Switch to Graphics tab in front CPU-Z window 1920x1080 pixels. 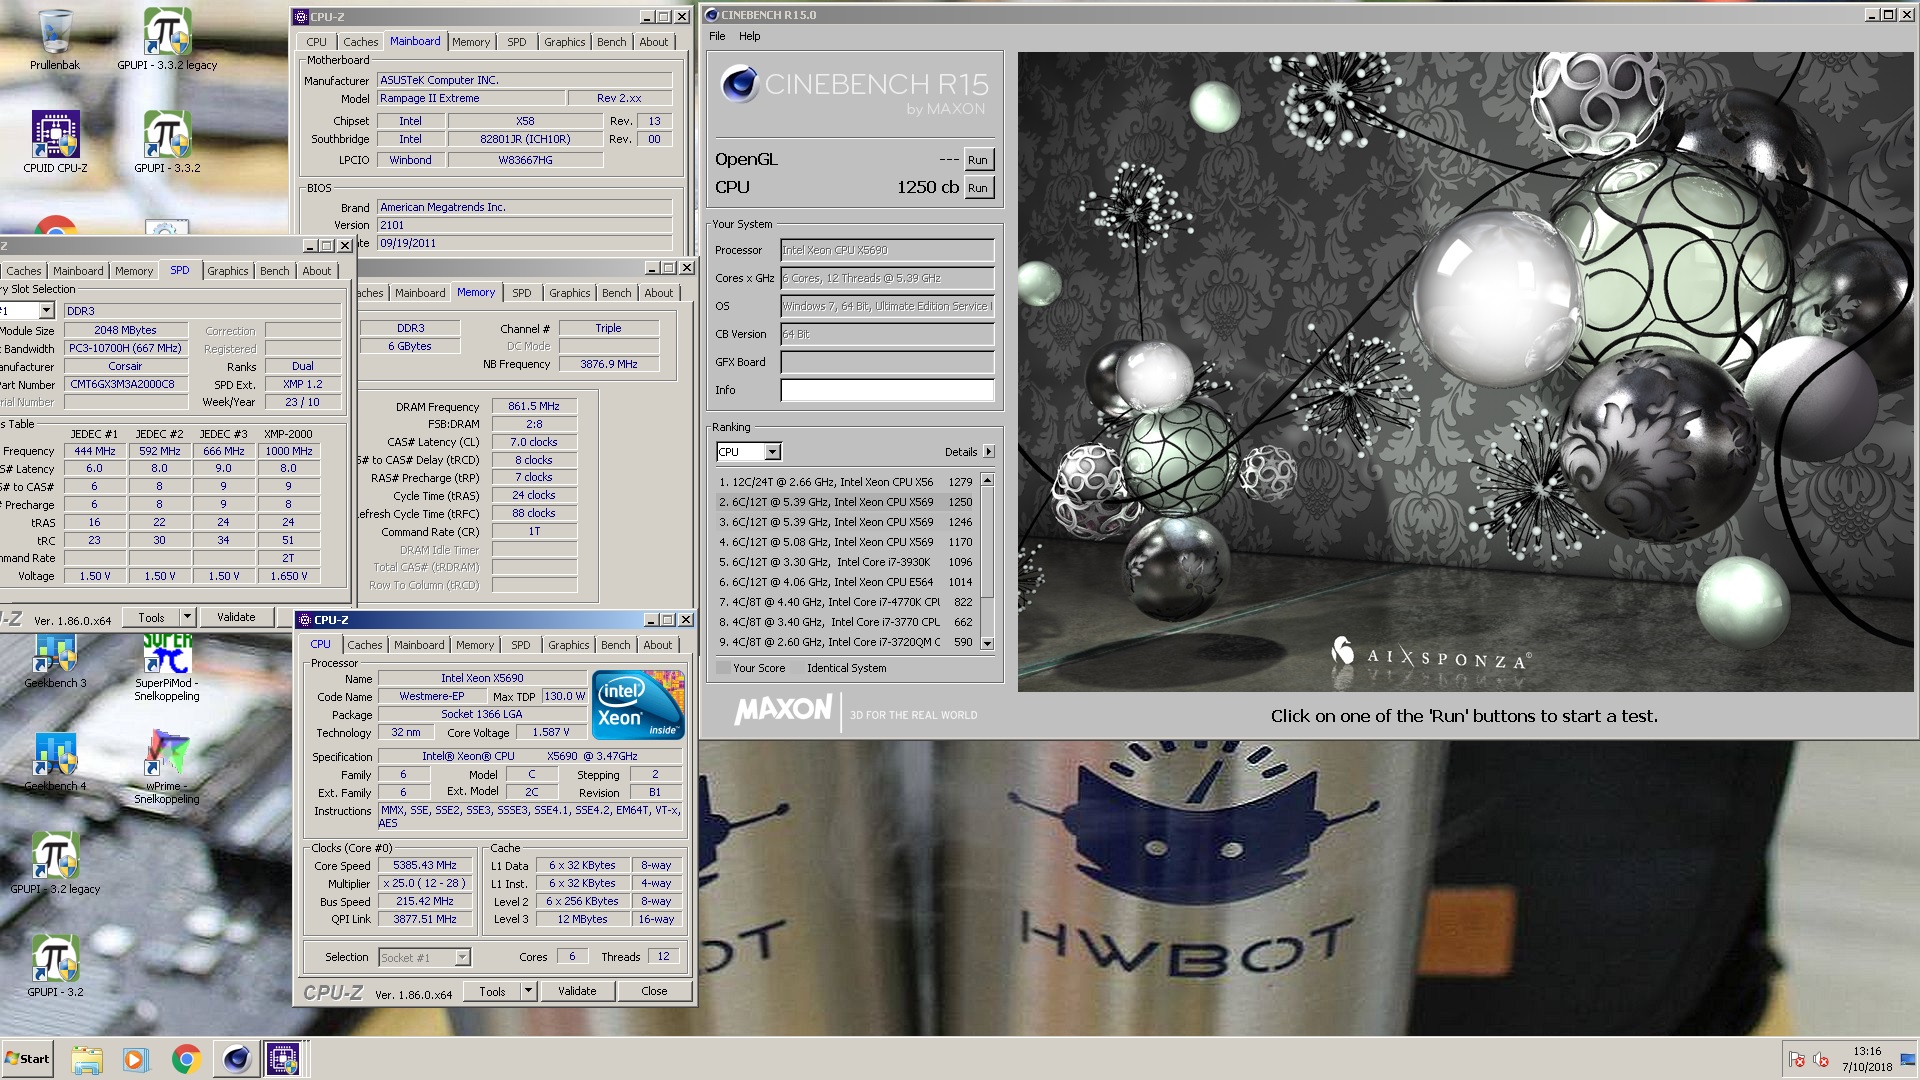(x=569, y=645)
